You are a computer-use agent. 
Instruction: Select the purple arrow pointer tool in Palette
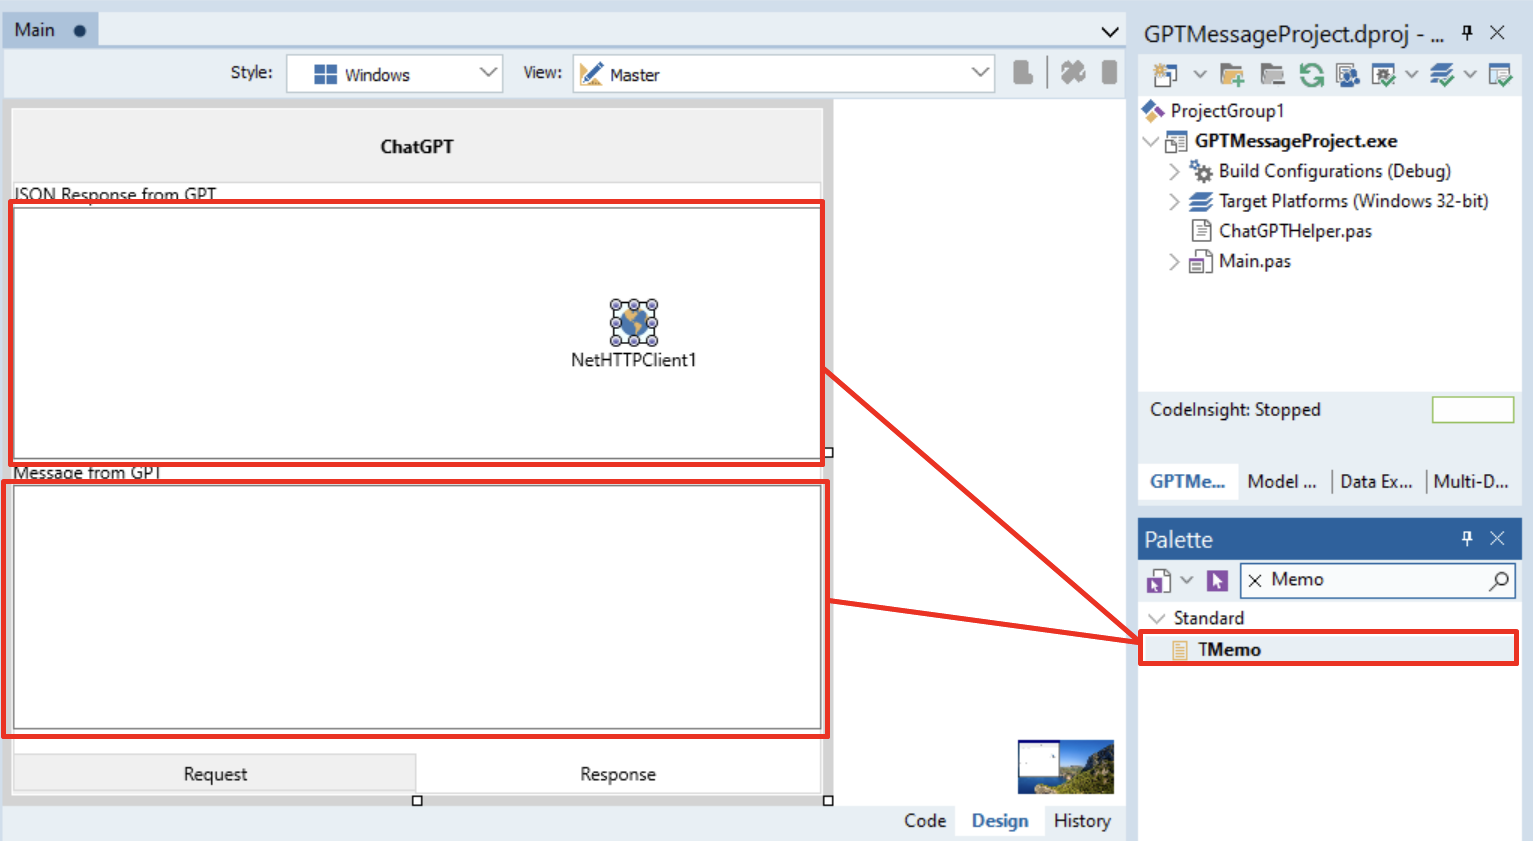click(1217, 580)
